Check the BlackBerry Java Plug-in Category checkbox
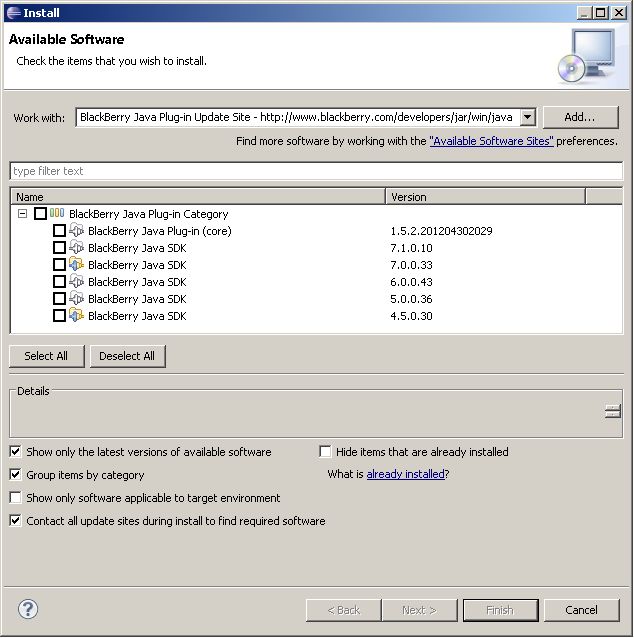 coord(40,214)
